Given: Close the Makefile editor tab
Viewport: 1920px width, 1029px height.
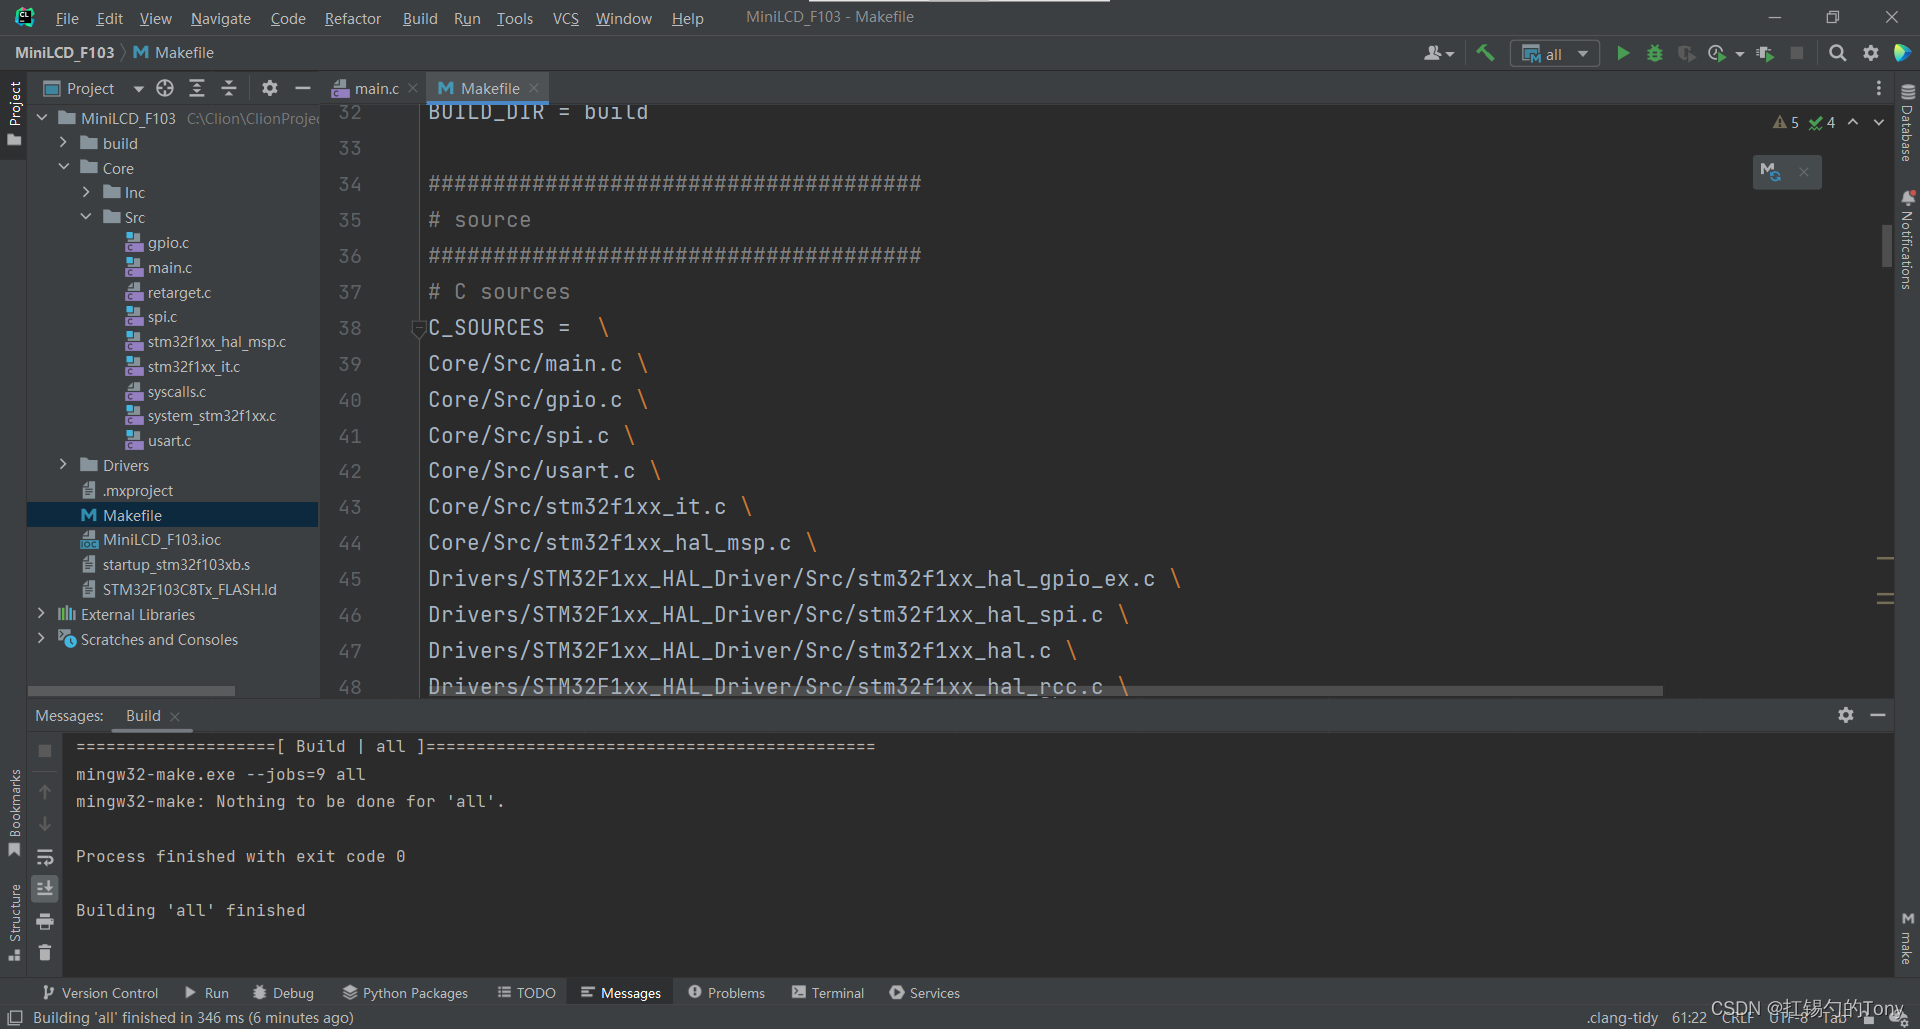Looking at the screenshot, I should pyautogui.click(x=534, y=88).
